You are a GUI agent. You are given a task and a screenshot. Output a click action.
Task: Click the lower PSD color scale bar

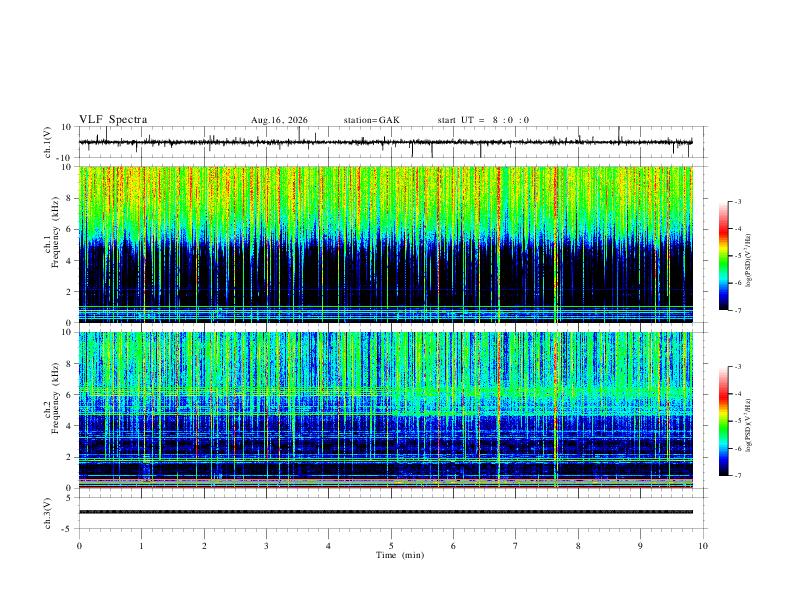tap(723, 421)
